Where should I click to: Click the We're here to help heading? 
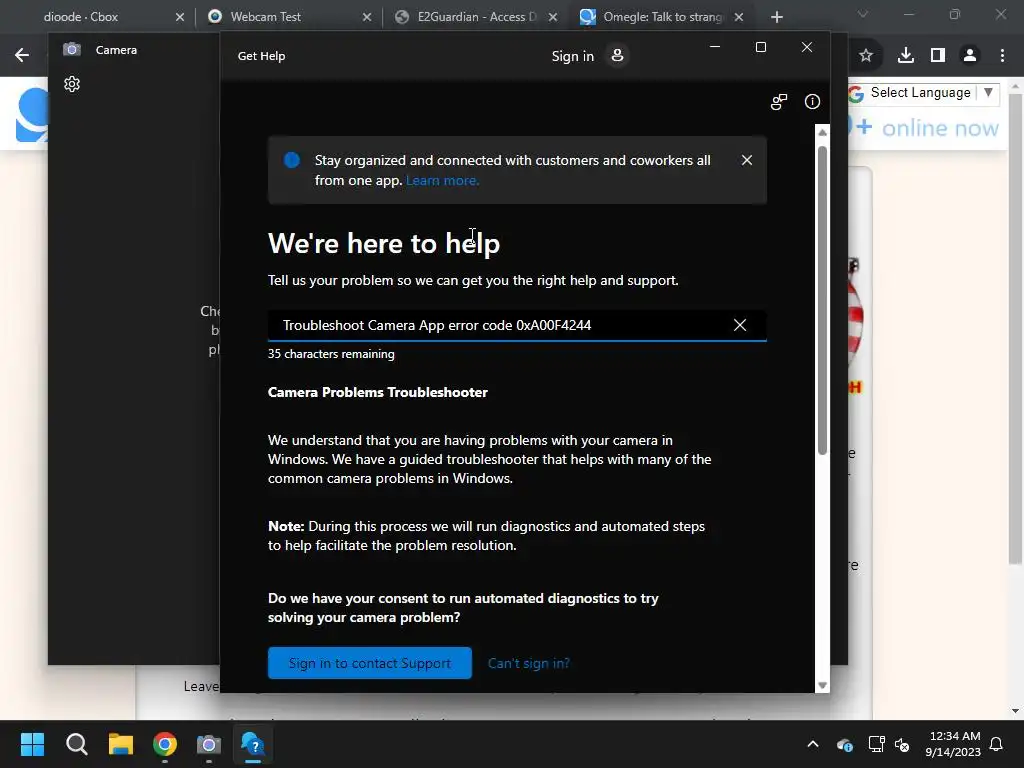click(384, 244)
